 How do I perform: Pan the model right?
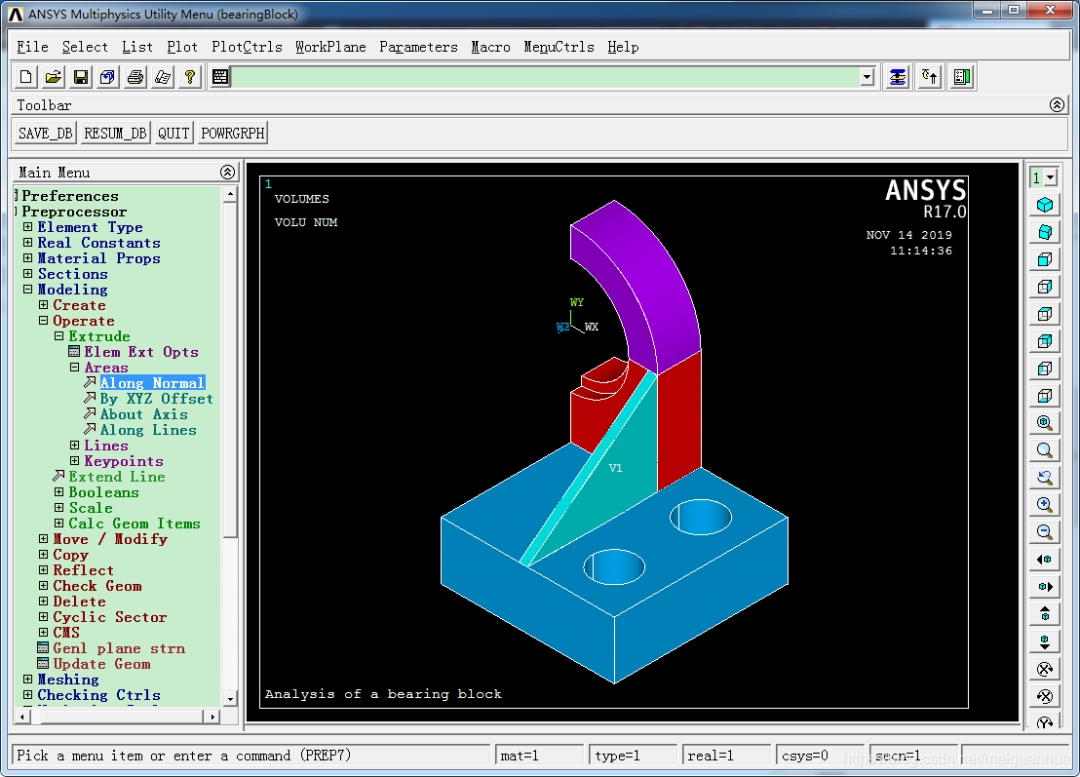pos(1044,586)
